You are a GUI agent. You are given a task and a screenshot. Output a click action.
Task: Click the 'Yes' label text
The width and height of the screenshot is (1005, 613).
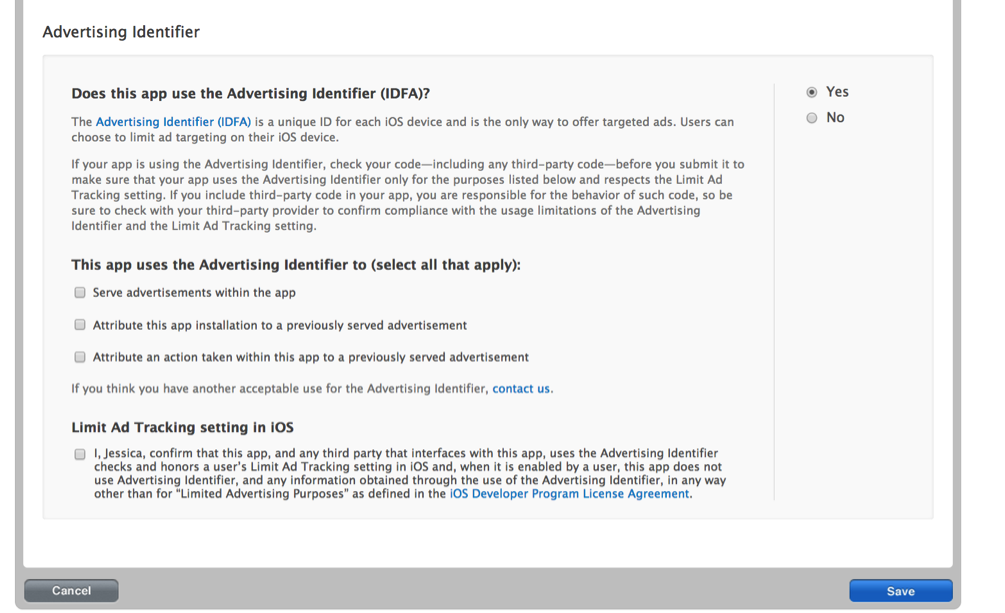click(837, 92)
